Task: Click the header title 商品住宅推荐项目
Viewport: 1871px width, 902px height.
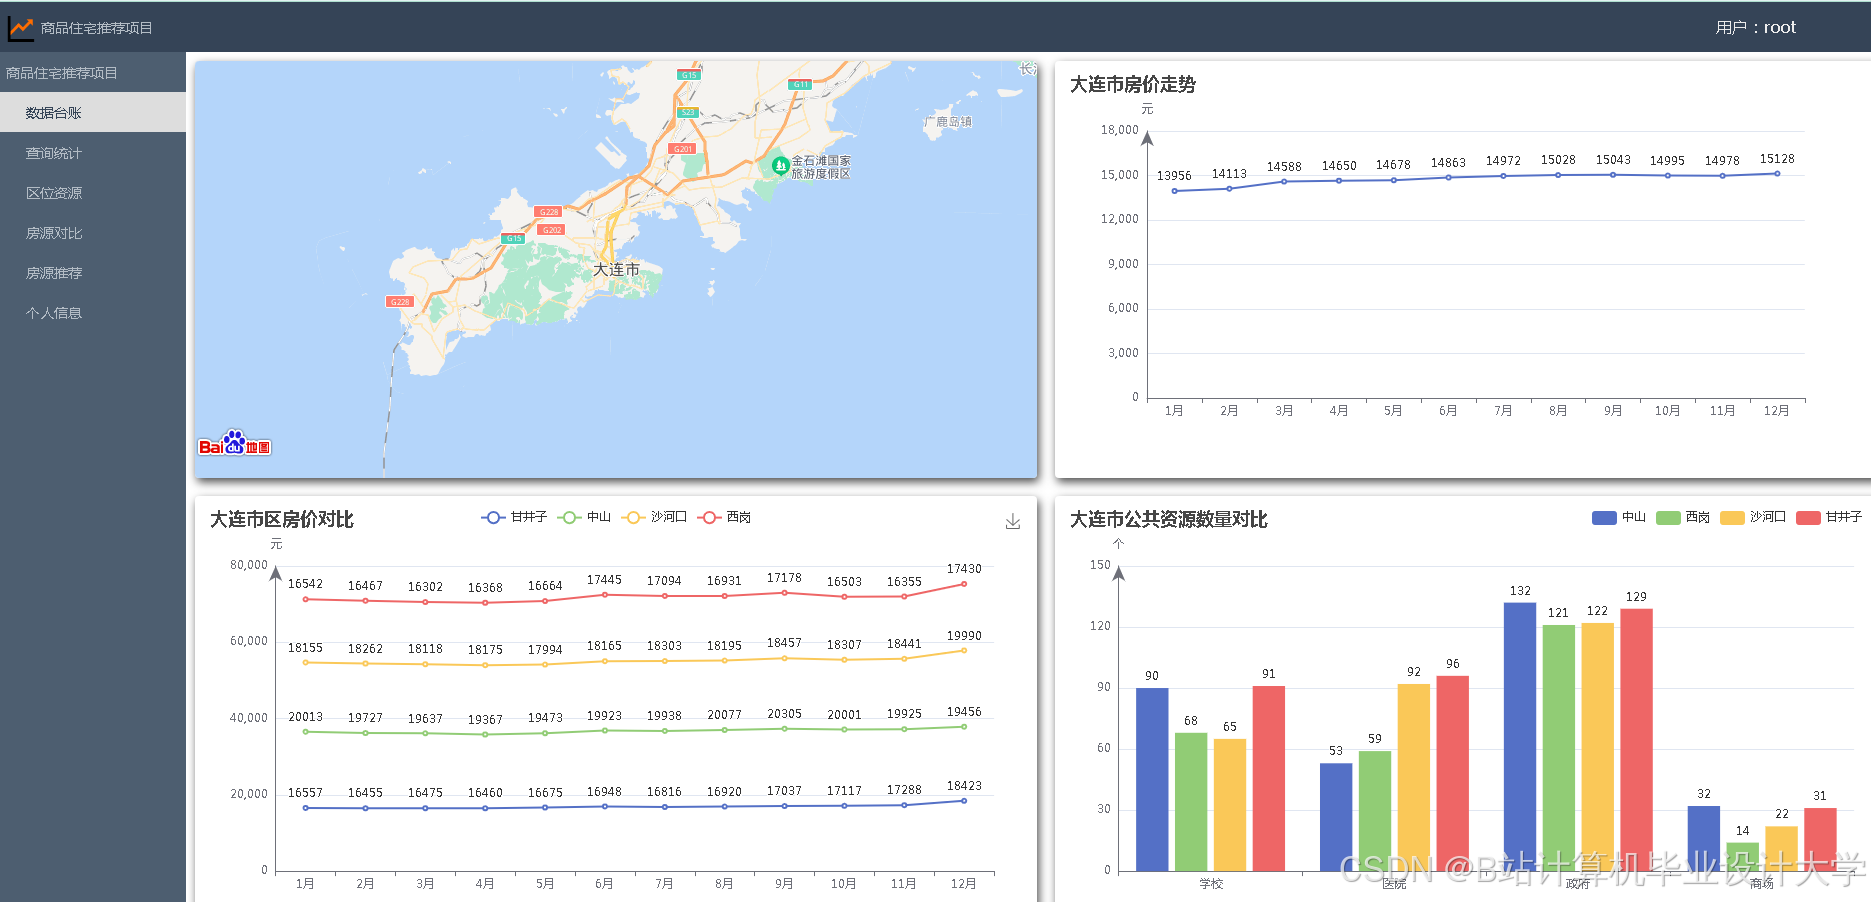Action: [x=96, y=28]
